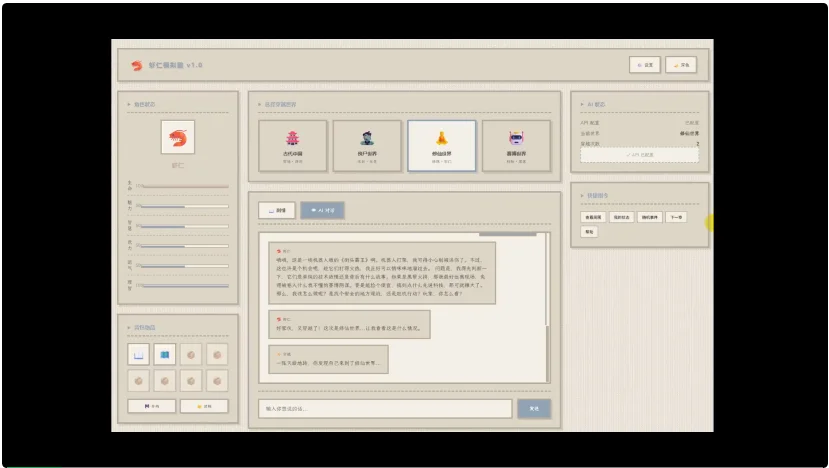Click the 下一章 quick command button
Screen dimensions: 829x468
pyautogui.click(x=676, y=216)
